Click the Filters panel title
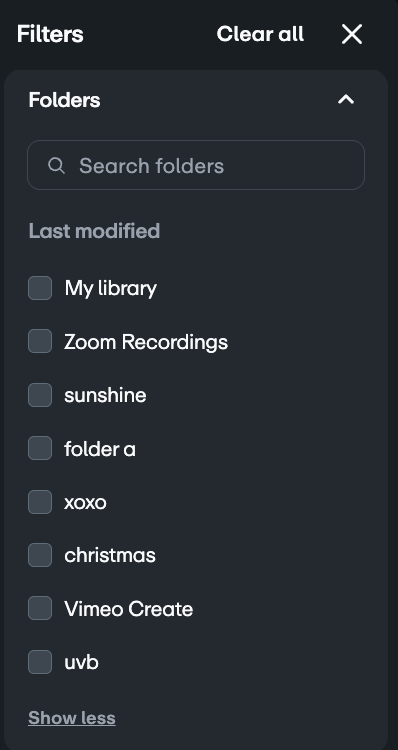This screenshot has width=398, height=750. 50,34
